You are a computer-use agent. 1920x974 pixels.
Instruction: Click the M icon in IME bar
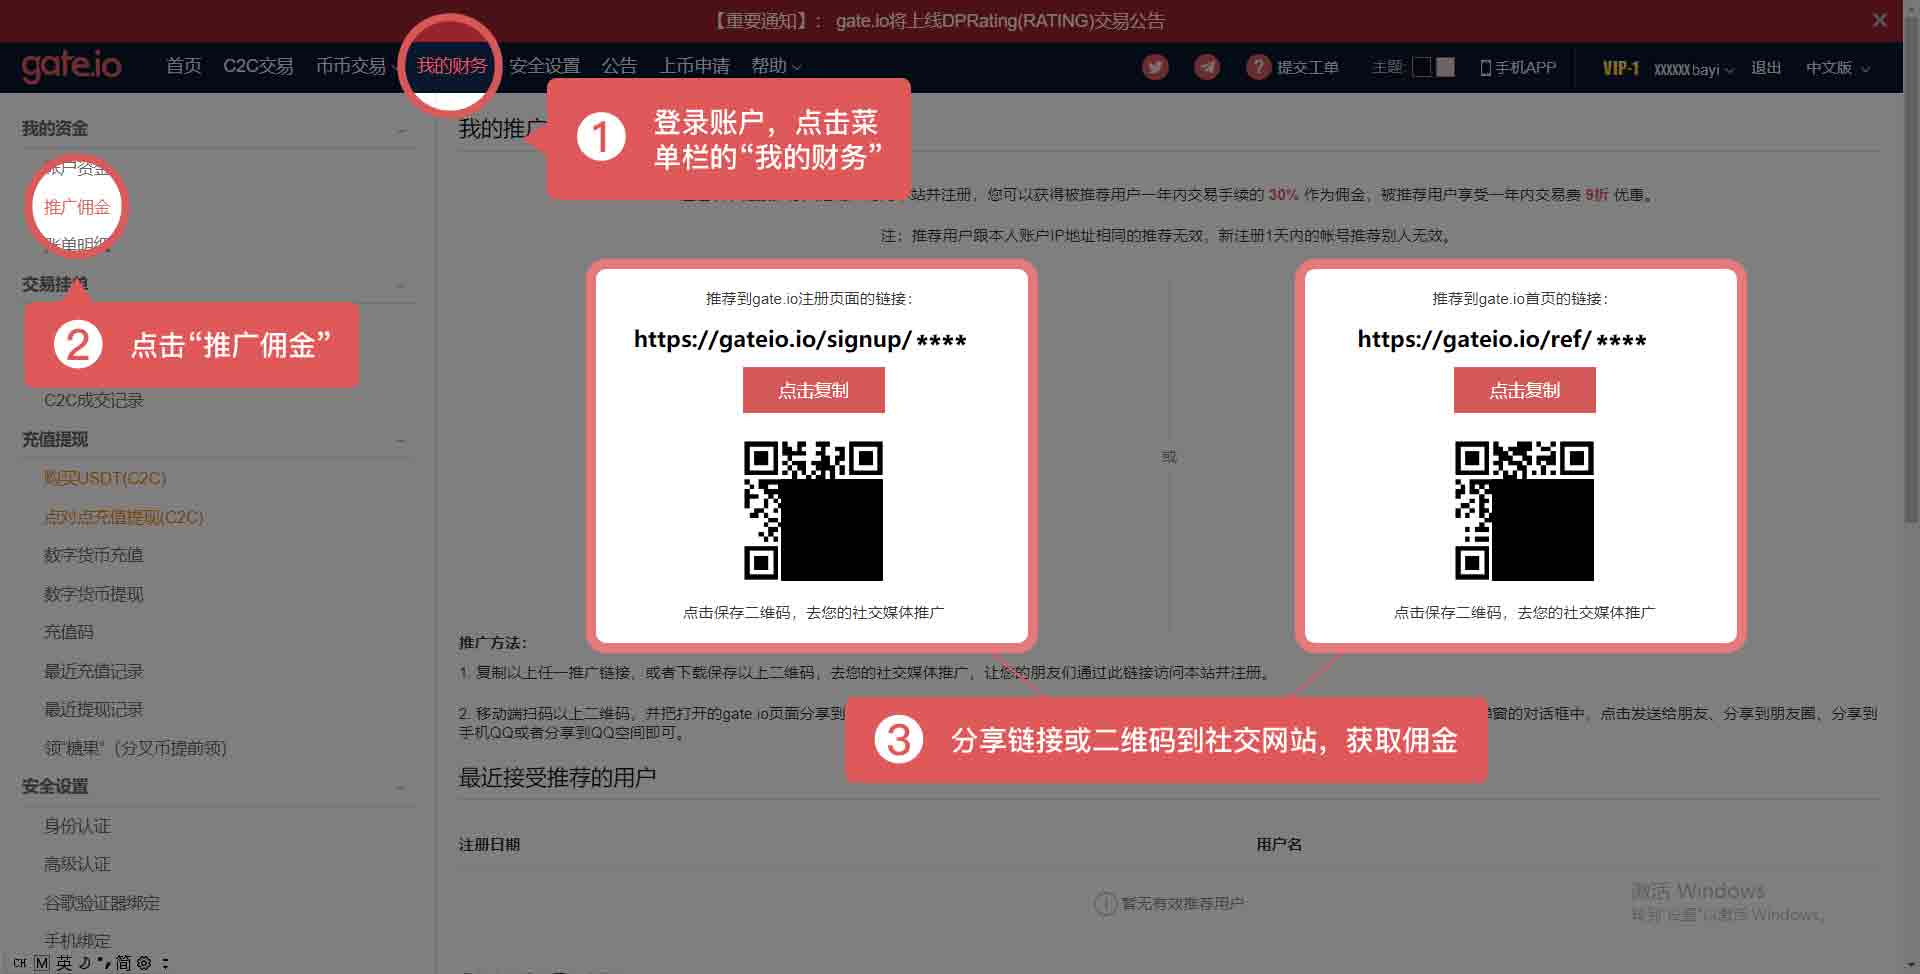[x=41, y=963]
